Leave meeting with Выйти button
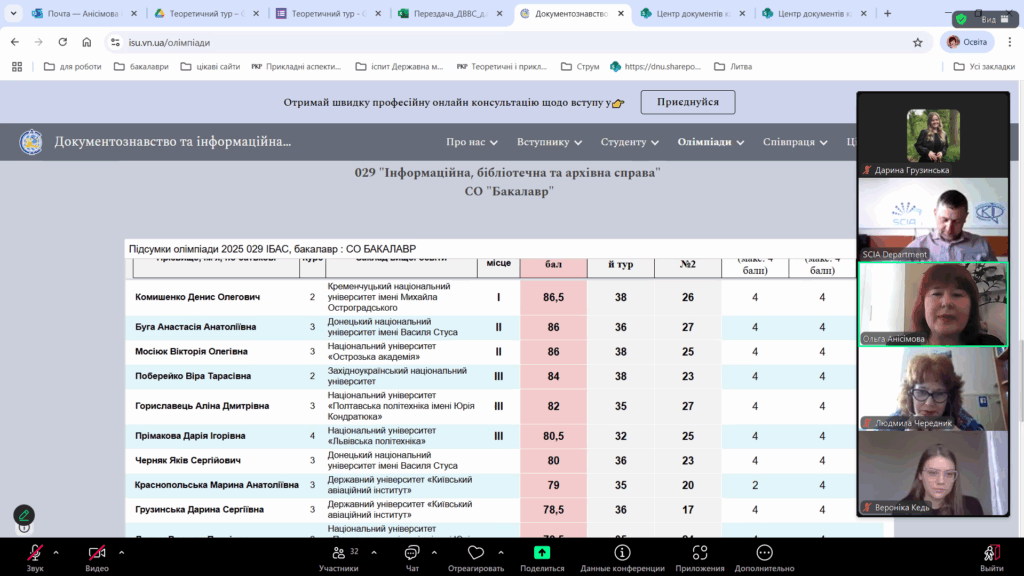 tap(991, 558)
